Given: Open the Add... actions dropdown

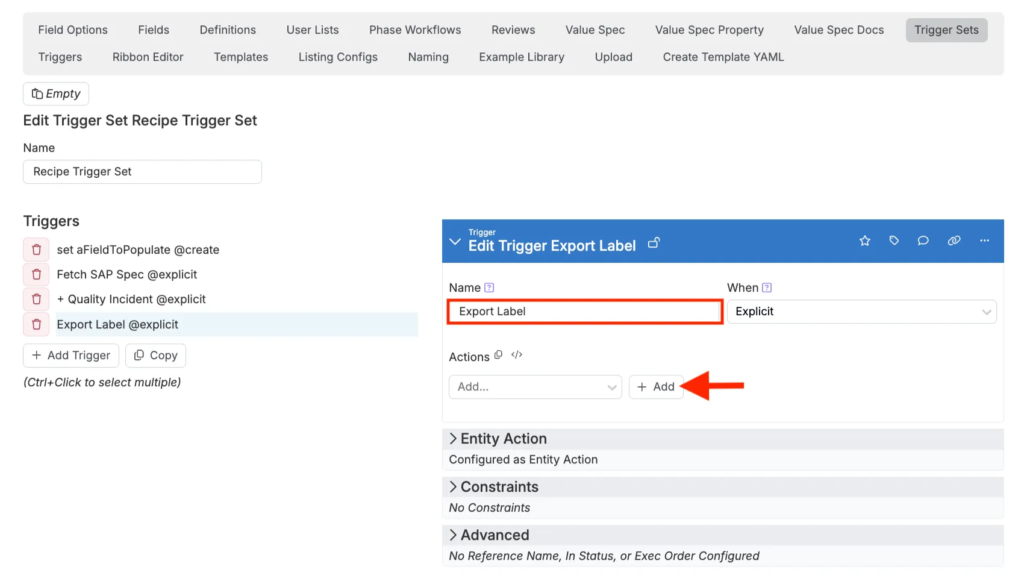Looking at the screenshot, I should 535,387.
